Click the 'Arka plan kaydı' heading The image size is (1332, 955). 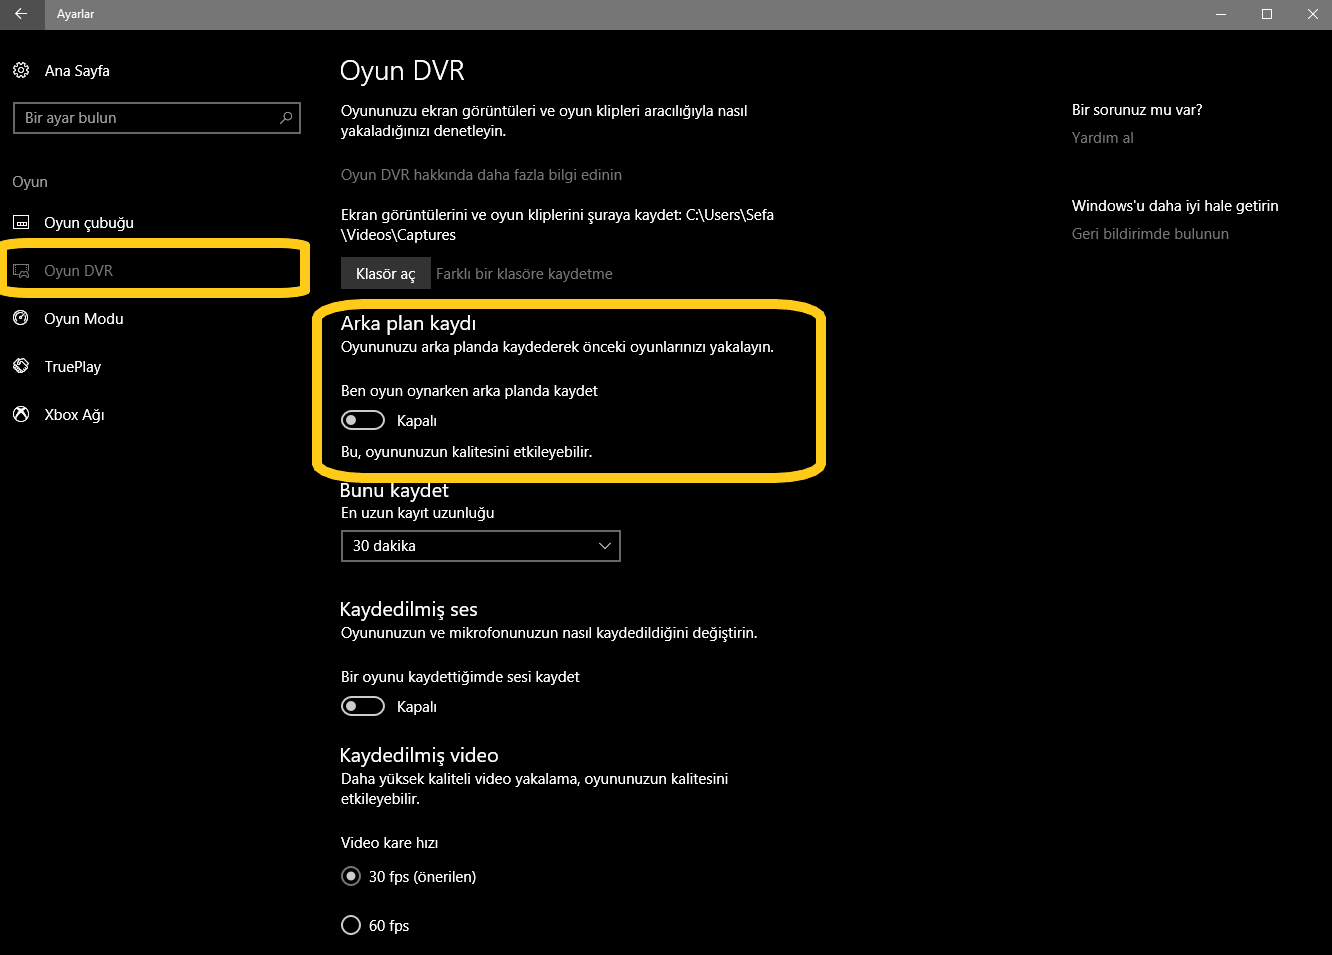click(408, 323)
